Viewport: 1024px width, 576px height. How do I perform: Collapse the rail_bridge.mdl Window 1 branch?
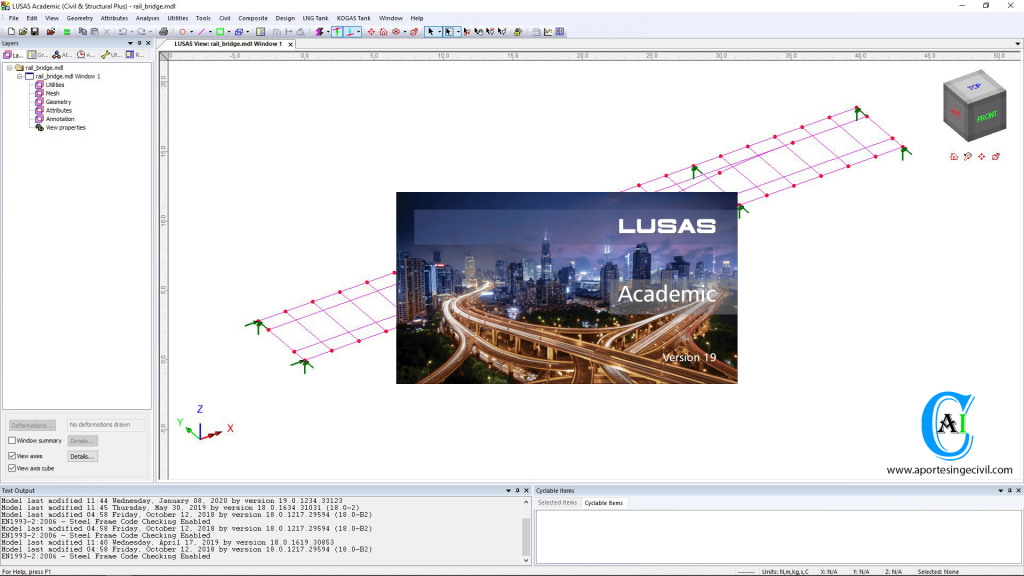pyautogui.click(x=19, y=76)
